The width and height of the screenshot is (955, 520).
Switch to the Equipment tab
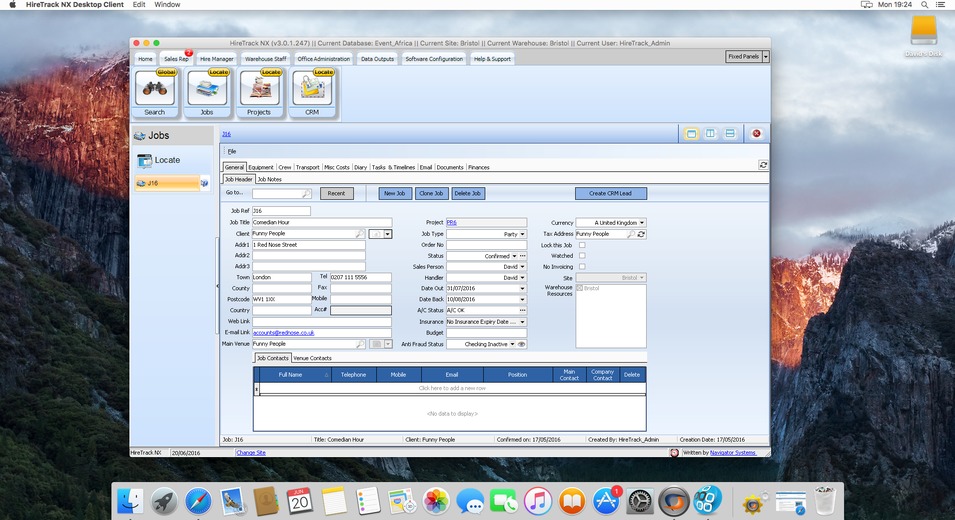[x=261, y=168]
